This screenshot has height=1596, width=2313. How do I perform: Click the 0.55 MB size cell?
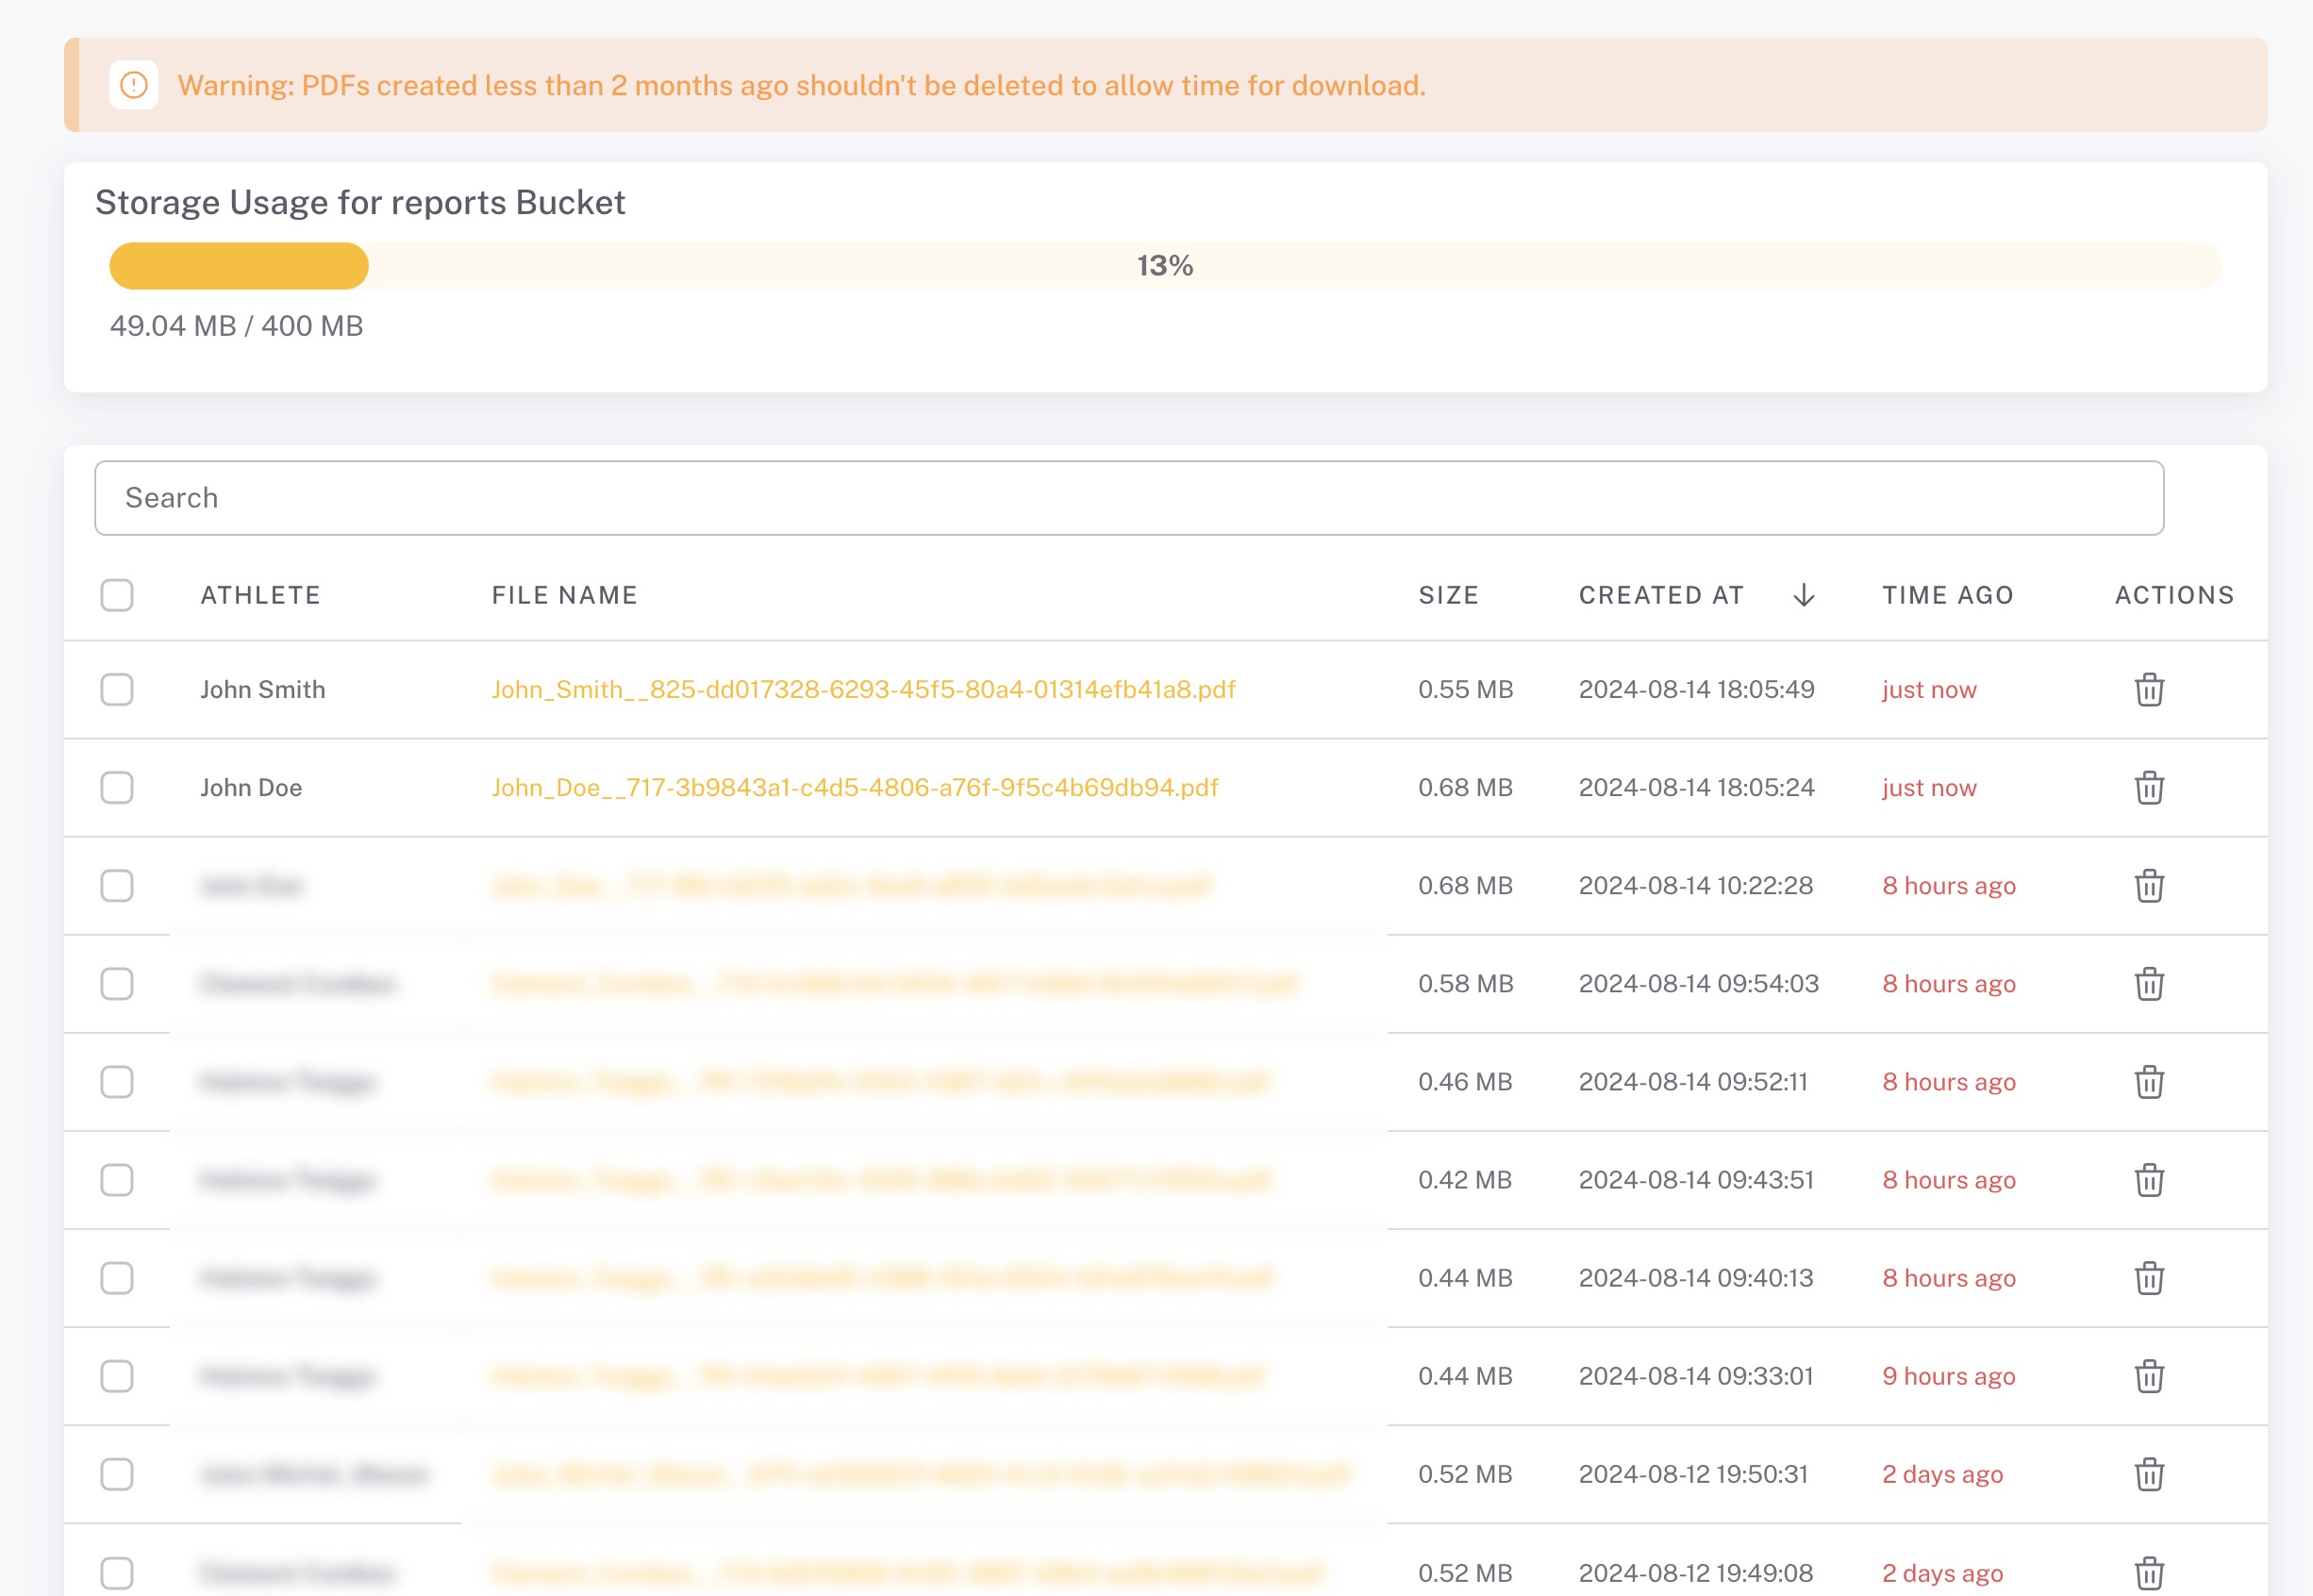click(1465, 689)
